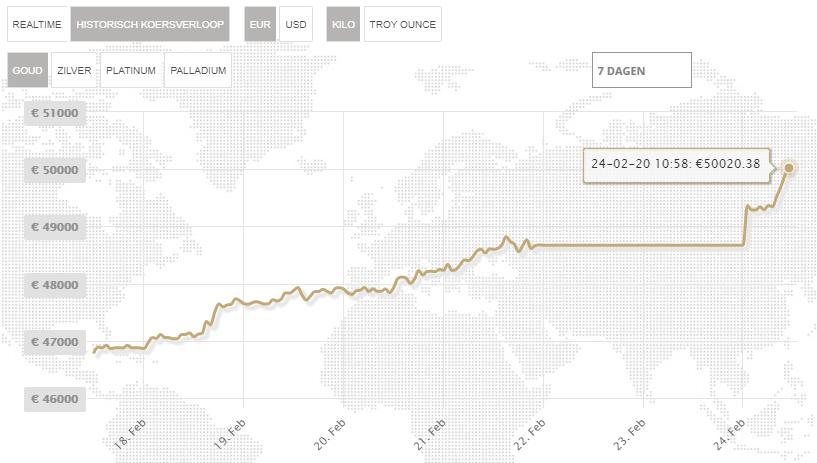Show the Palladium price chart
817x463 pixels.
pyautogui.click(x=198, y=71)
